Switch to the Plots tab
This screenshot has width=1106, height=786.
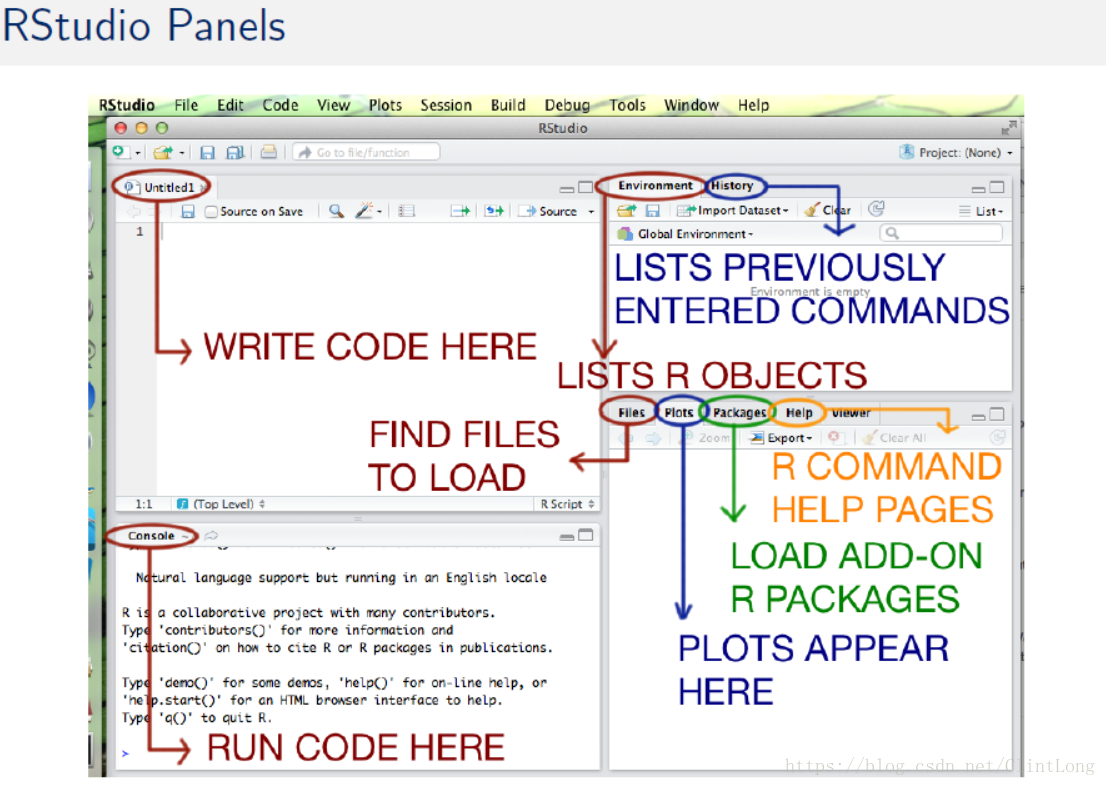pyautogui.click(x=679, y=413)
